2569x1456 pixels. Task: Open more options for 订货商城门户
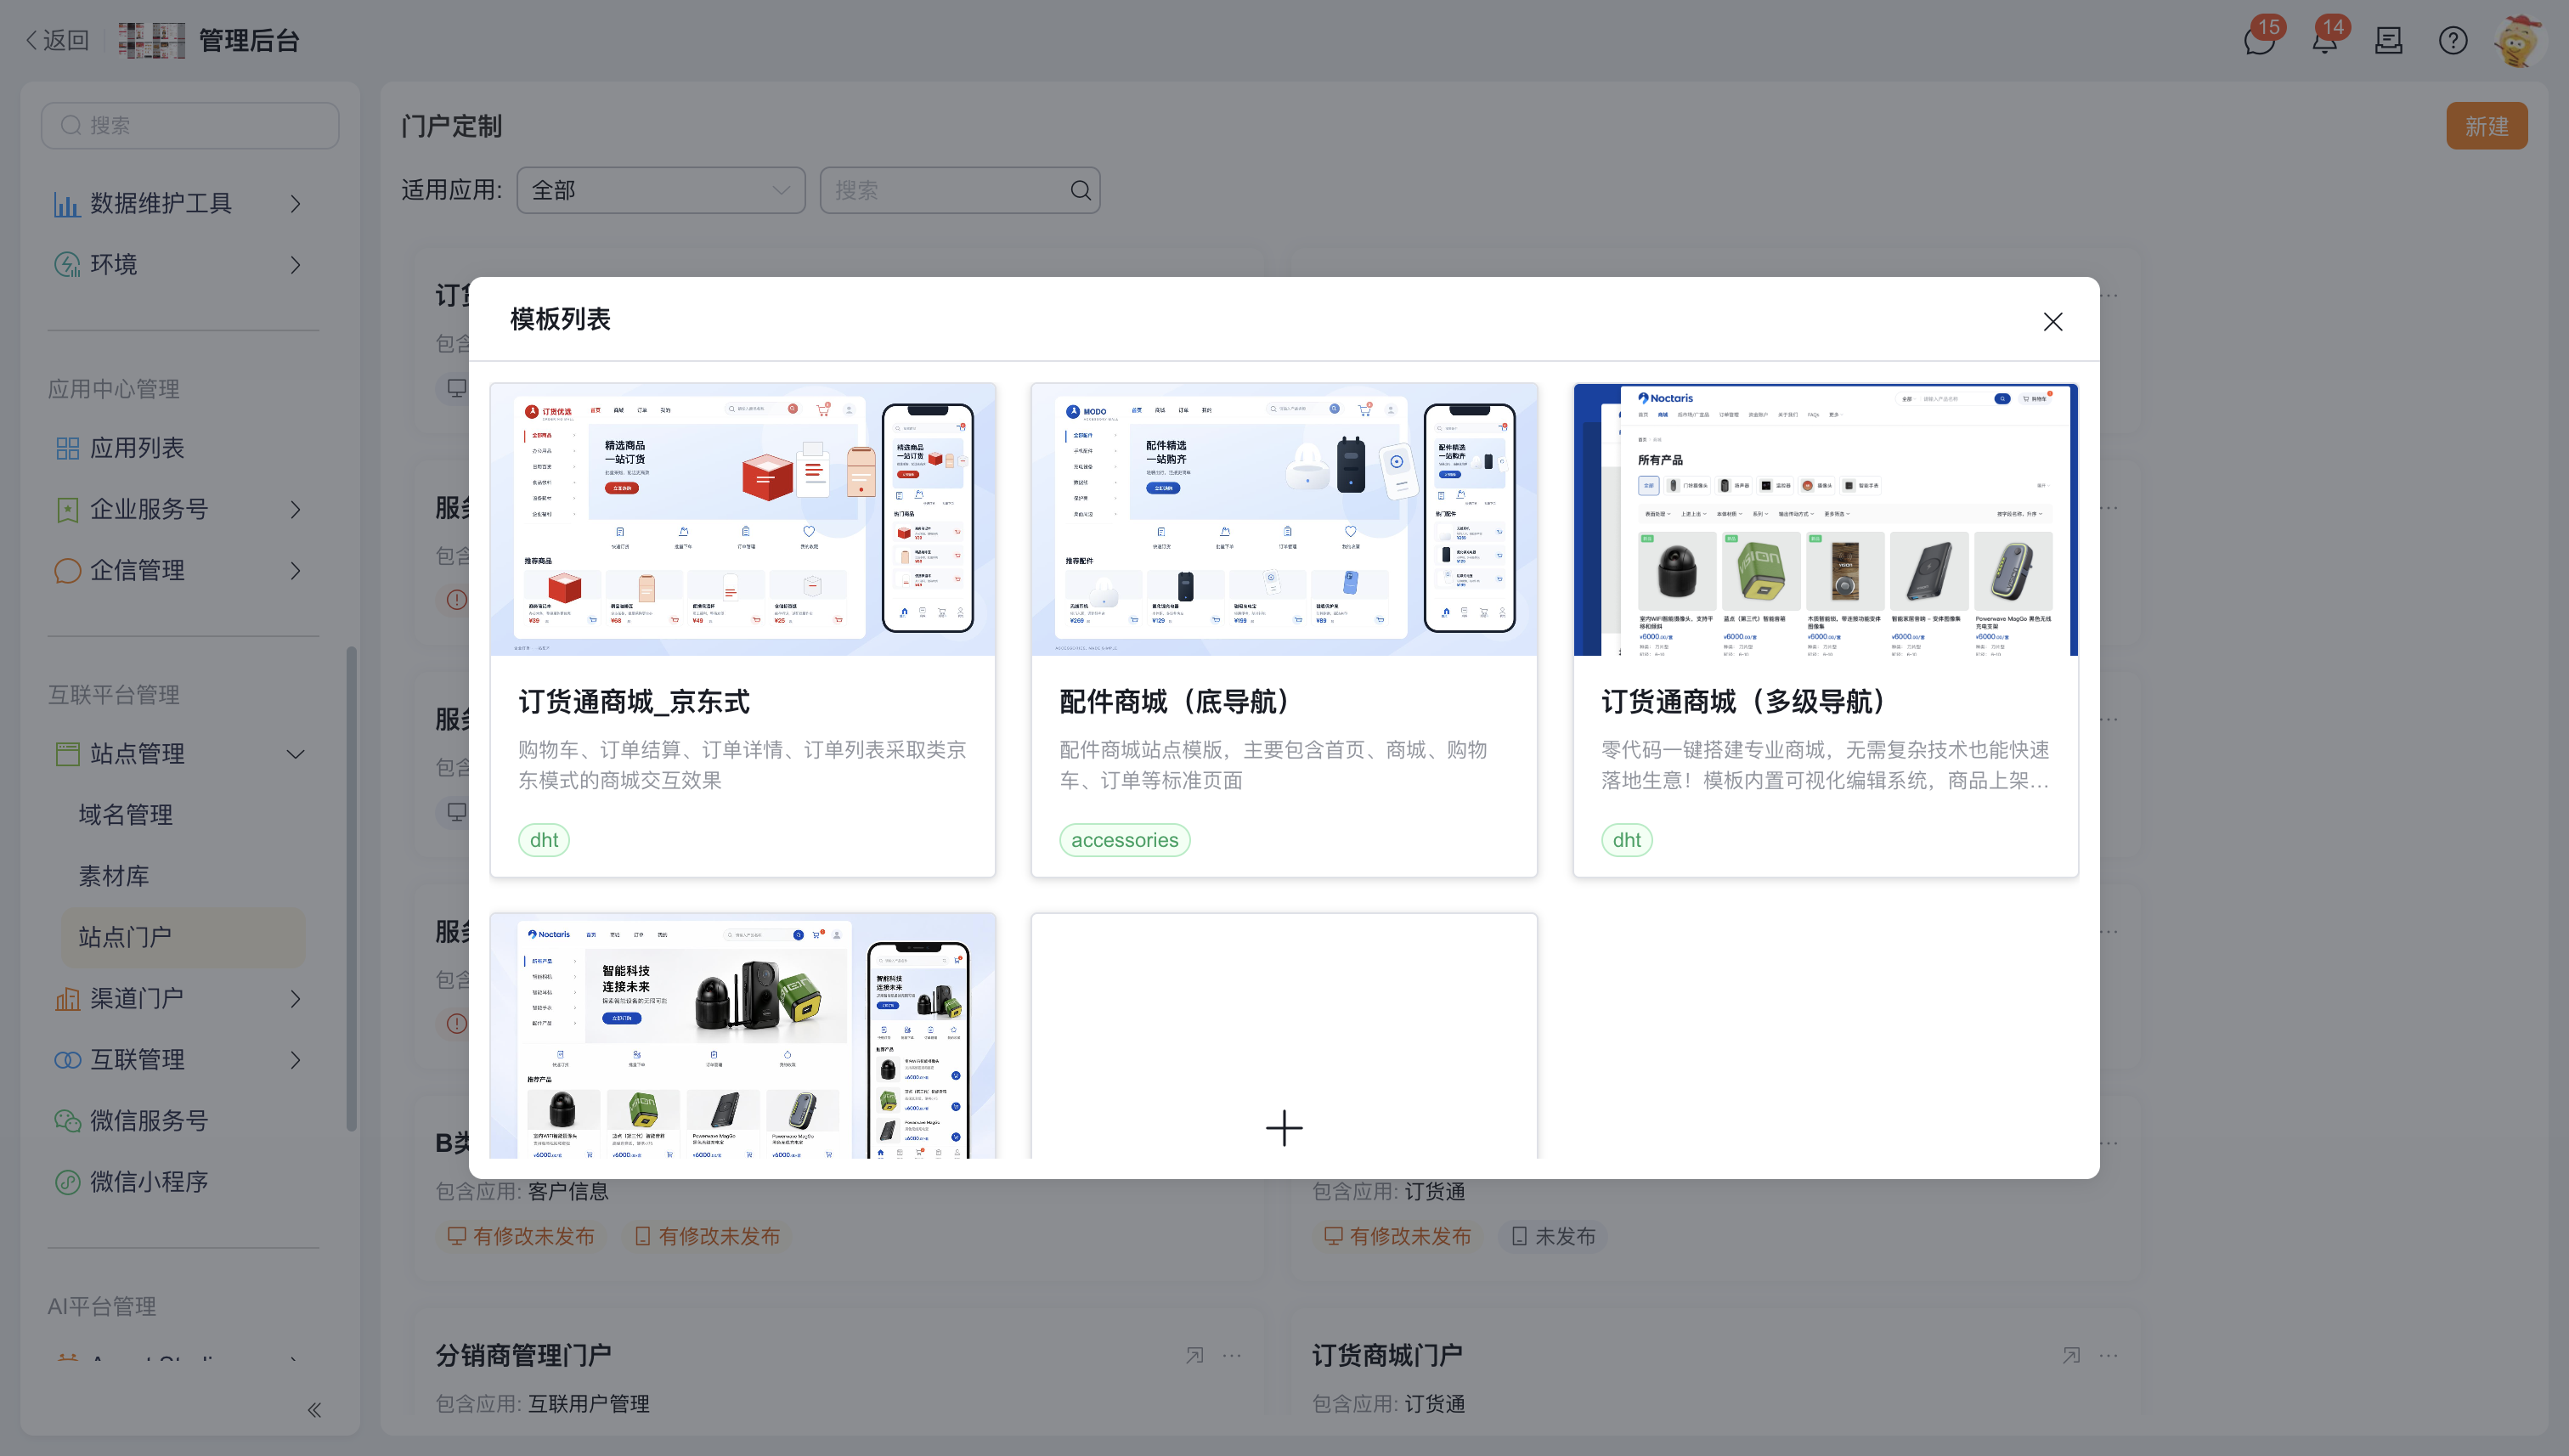[x=2109, y=1355]
